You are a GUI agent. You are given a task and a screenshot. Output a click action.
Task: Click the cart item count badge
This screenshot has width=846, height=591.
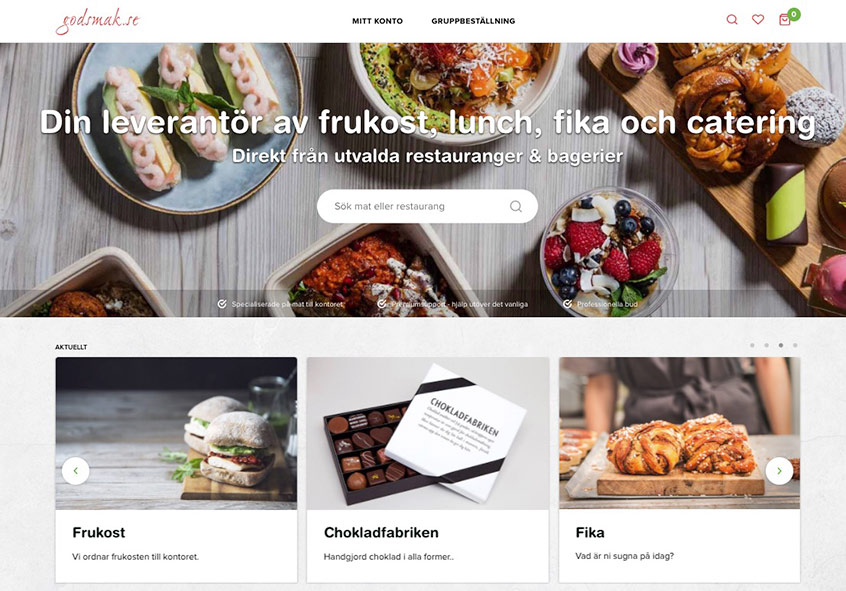coord(794,14)
